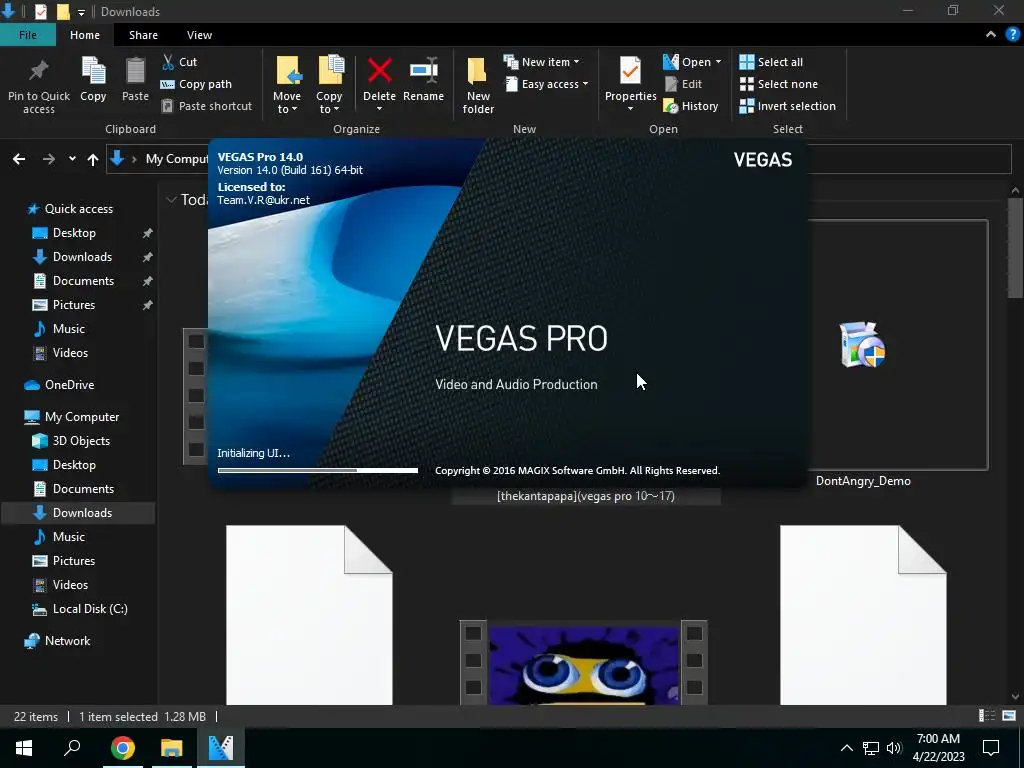Open file History in the ribbon

(691, 106)
